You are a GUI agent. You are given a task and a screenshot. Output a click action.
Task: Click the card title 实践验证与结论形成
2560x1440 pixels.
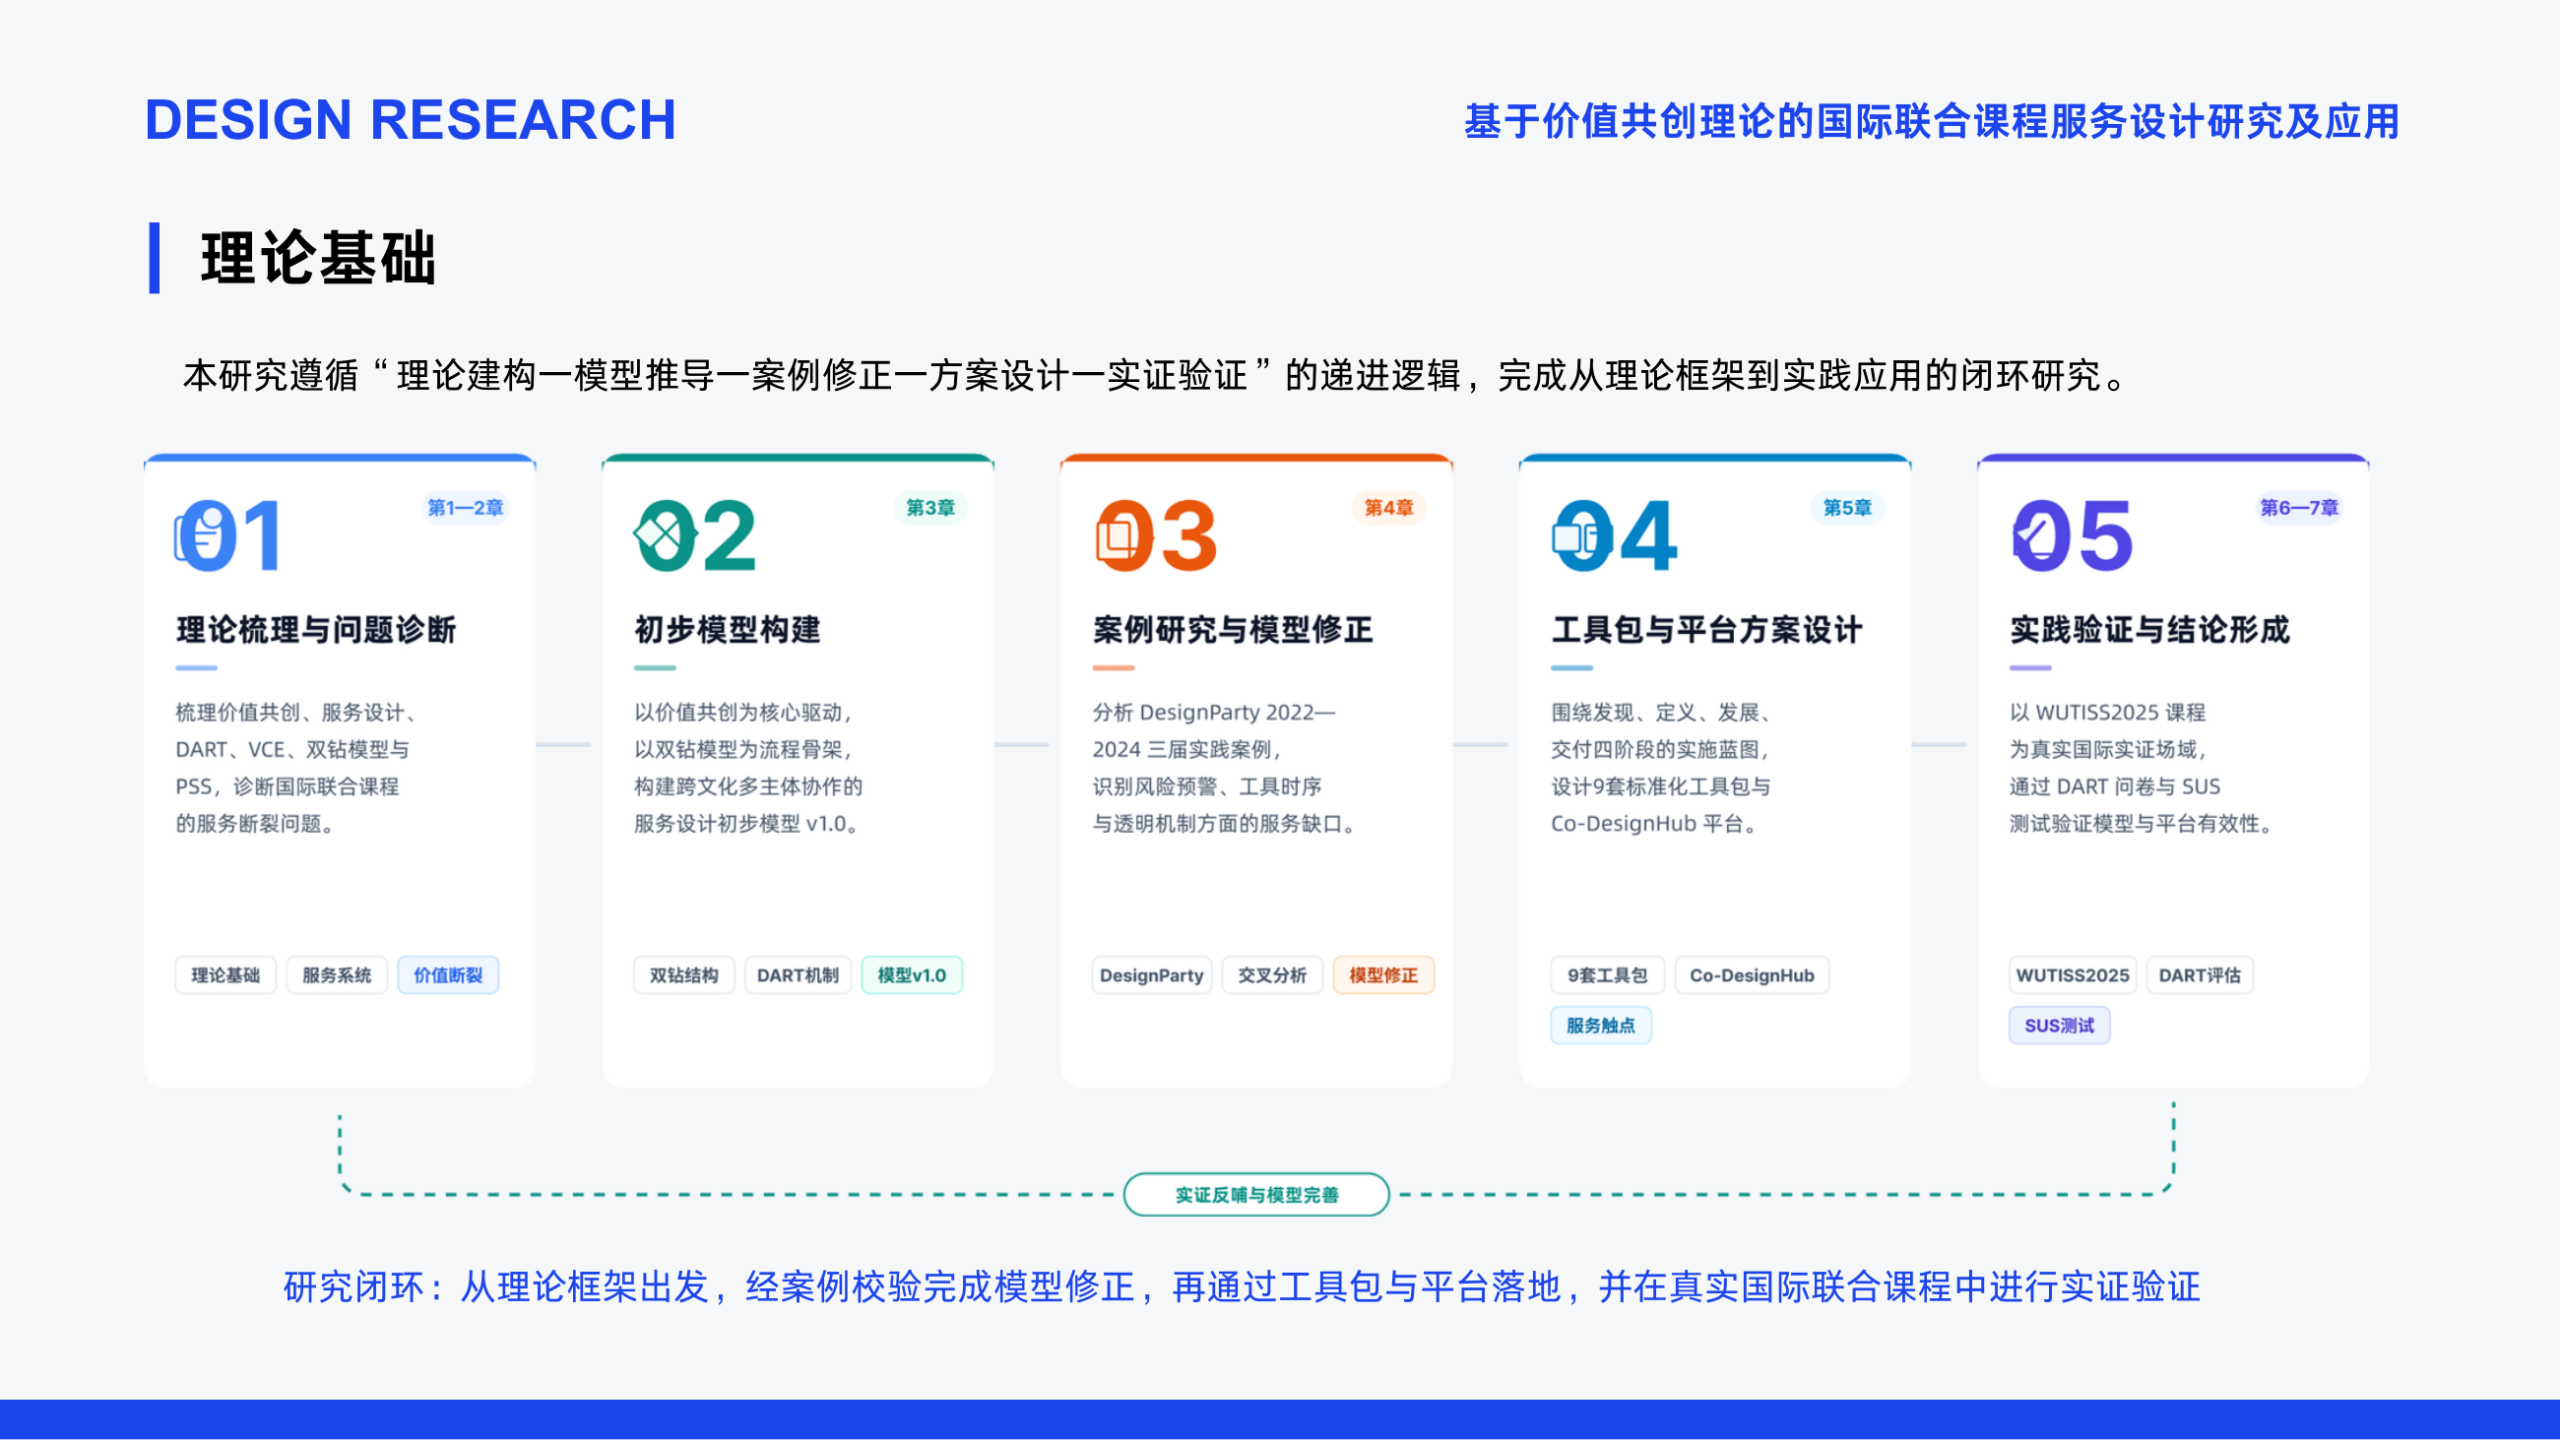2150,629
